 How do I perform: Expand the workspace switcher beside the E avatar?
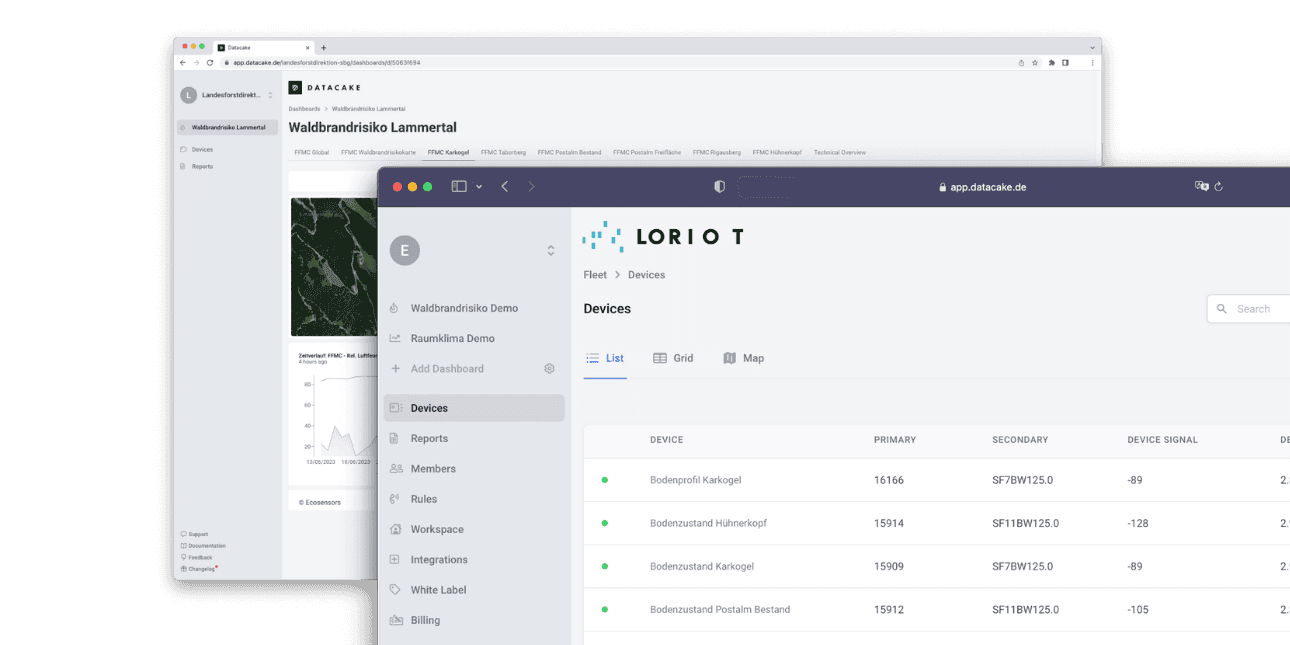550,251
